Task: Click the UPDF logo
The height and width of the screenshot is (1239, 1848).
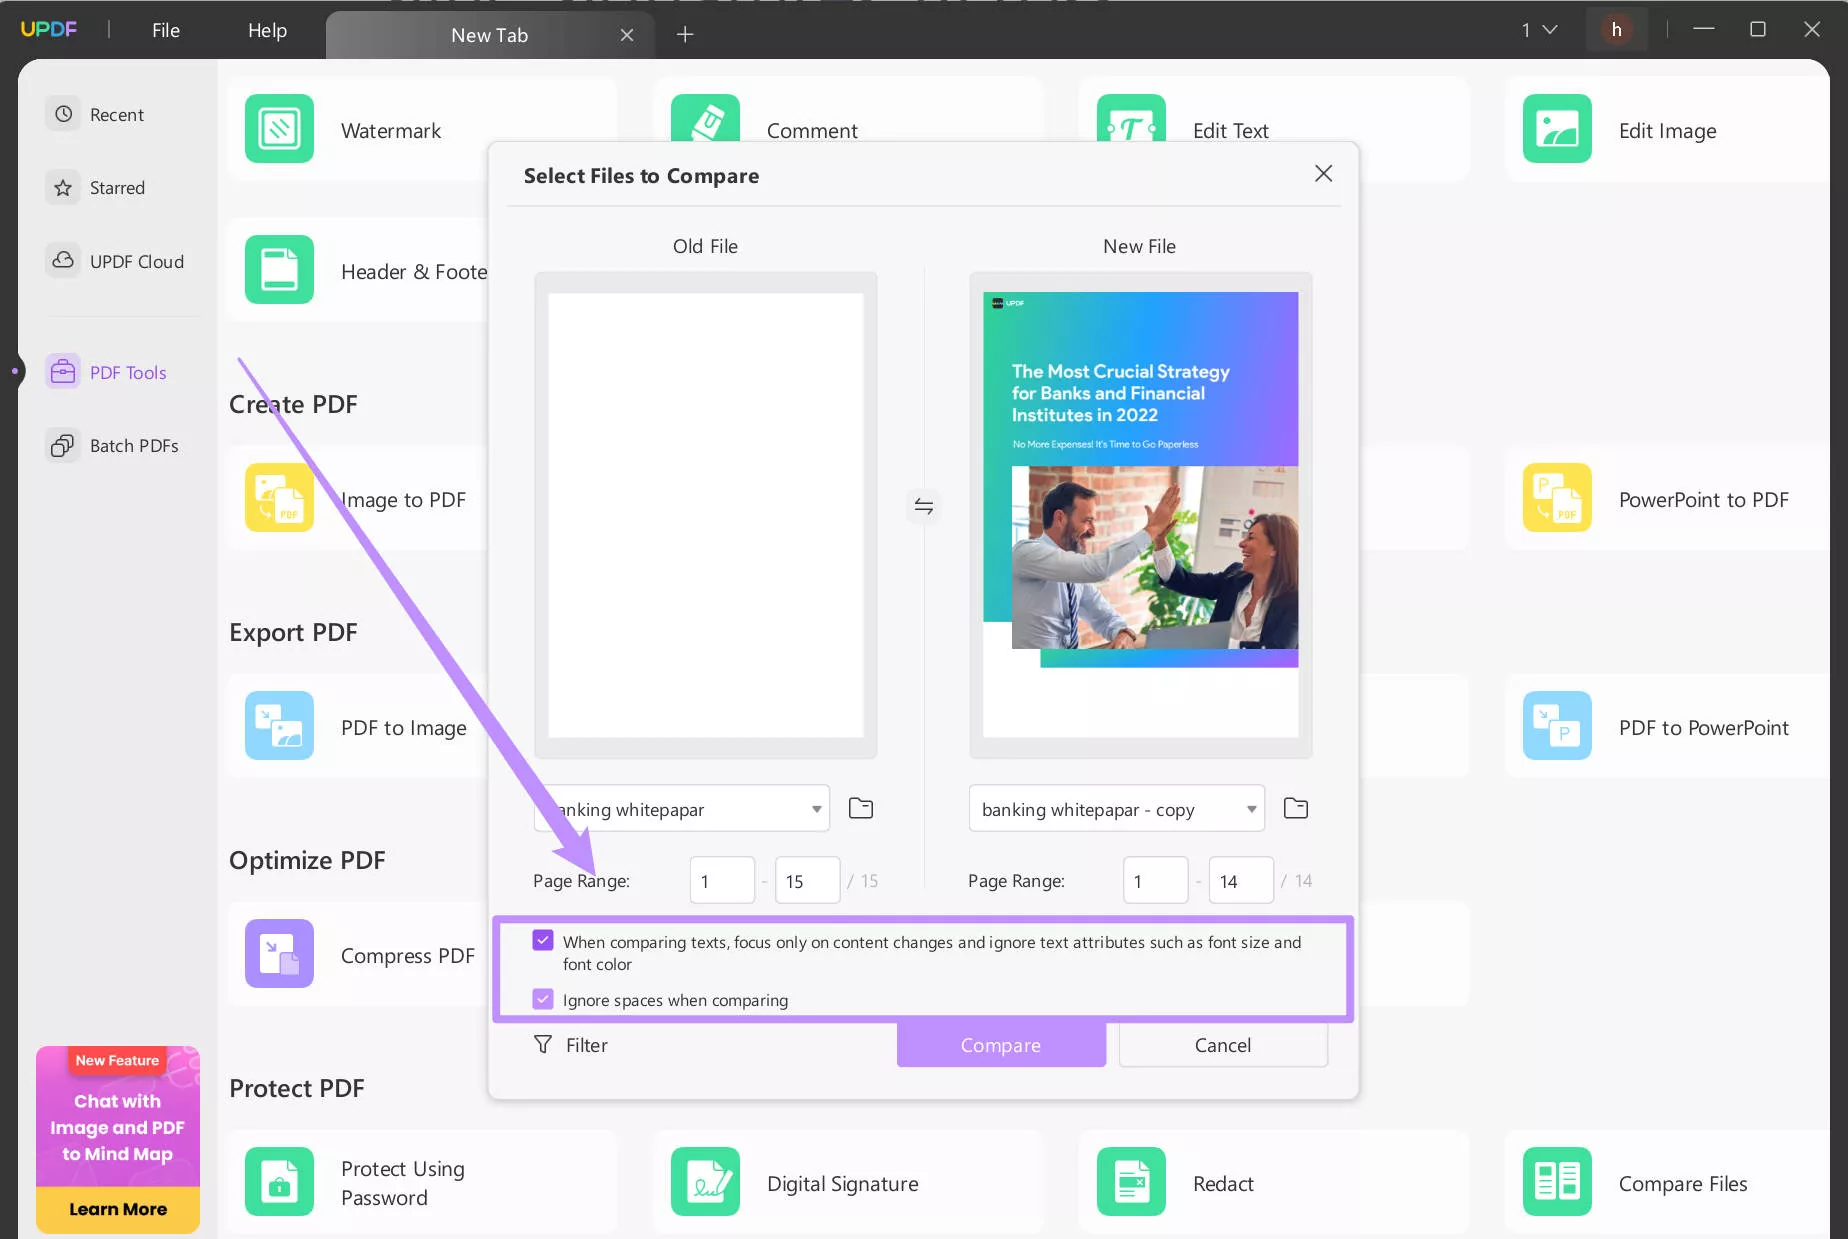Action: tap(48, 29)
